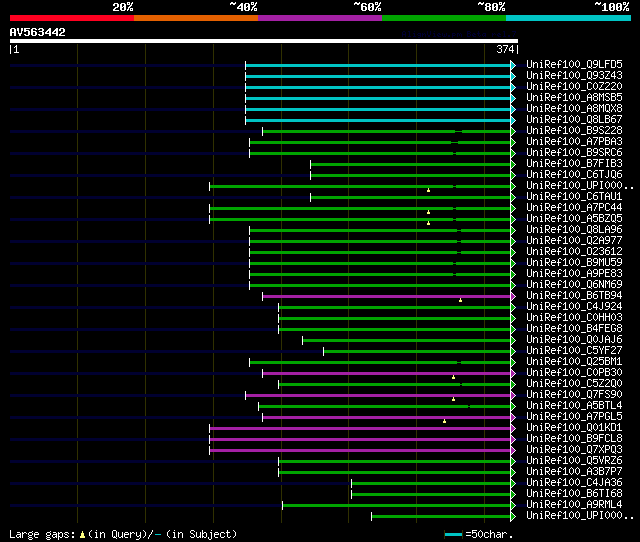Click the cyan alignment bar for Q93Z43
The image size is (640, 542).
(378, 76)
